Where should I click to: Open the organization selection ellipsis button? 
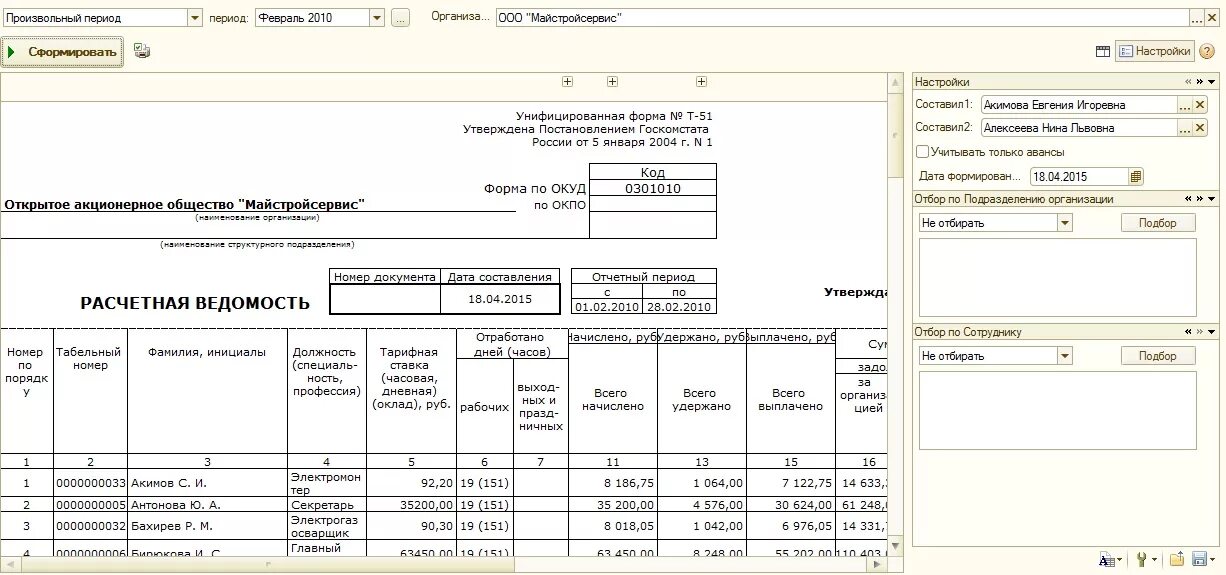pos(1196,18)
